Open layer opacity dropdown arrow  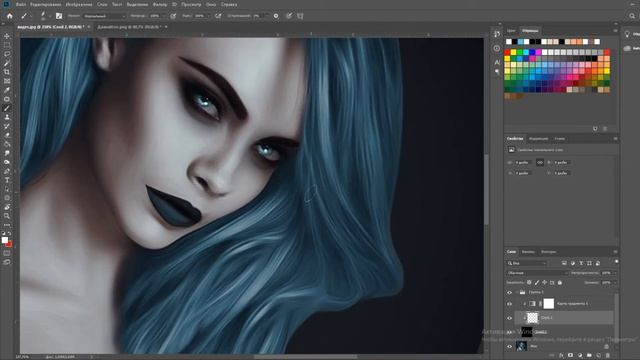(615, 273)
